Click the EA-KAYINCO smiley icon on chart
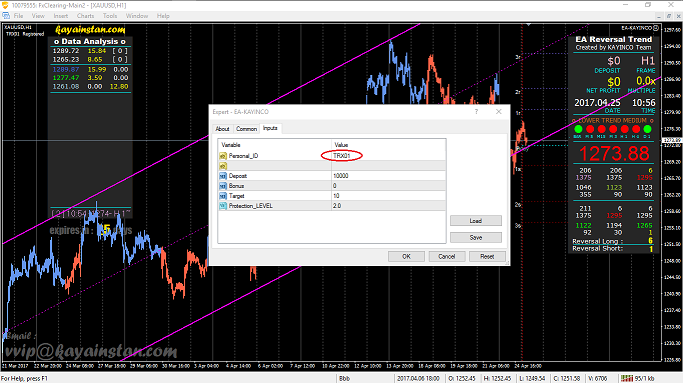Viewport: 683px width, 383px height. [656, 28]
